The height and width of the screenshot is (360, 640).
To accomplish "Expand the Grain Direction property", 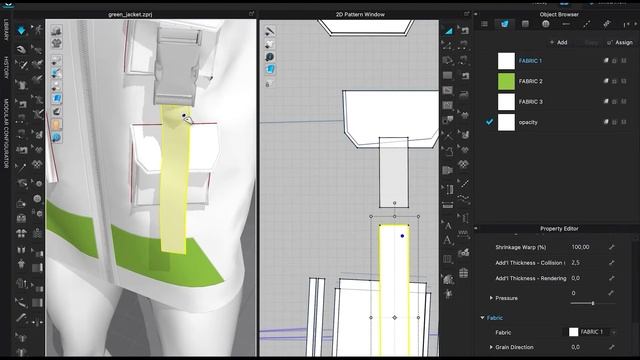I will click(491, 347).
